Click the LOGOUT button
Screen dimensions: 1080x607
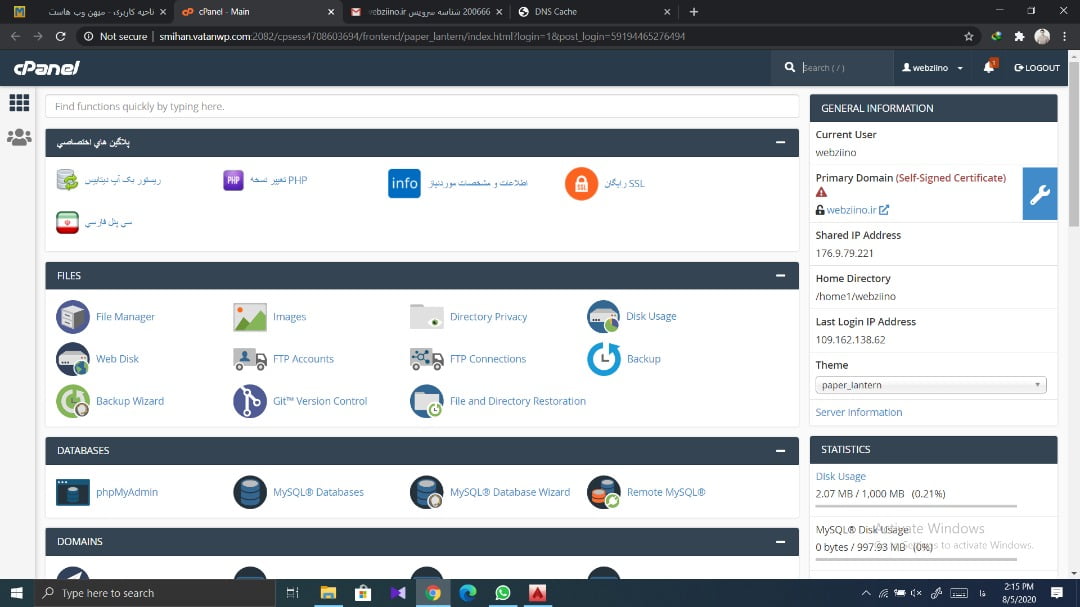click(x=1037, y=68)
